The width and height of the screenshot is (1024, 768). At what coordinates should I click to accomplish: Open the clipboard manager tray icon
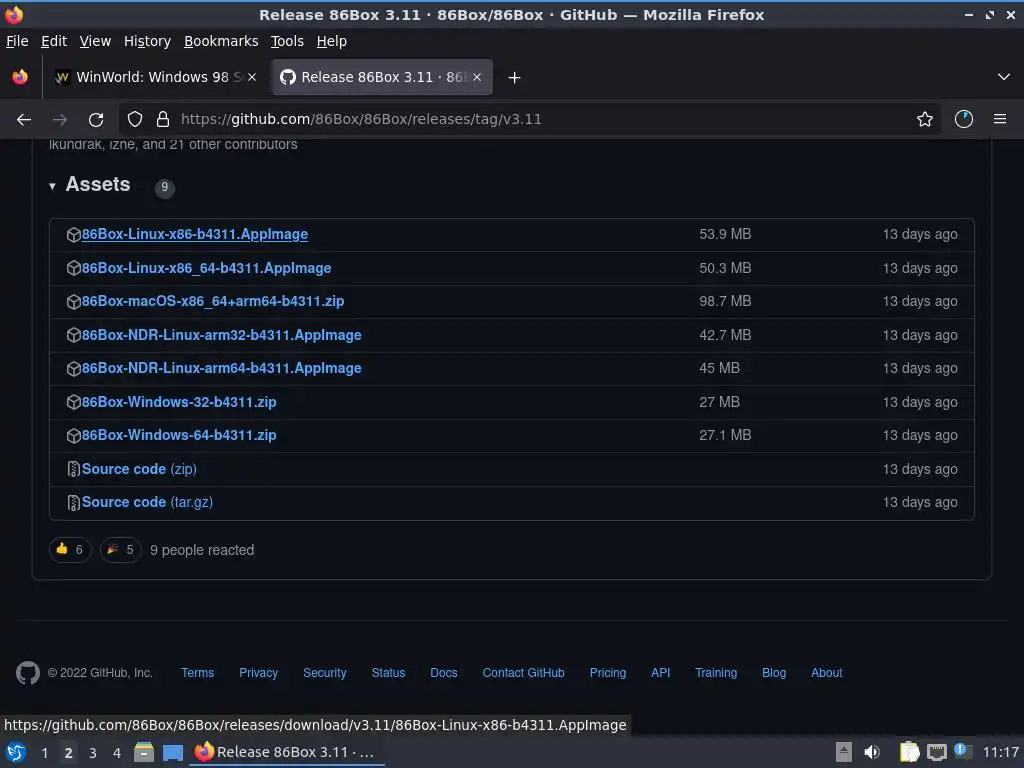tap(909, 753)
